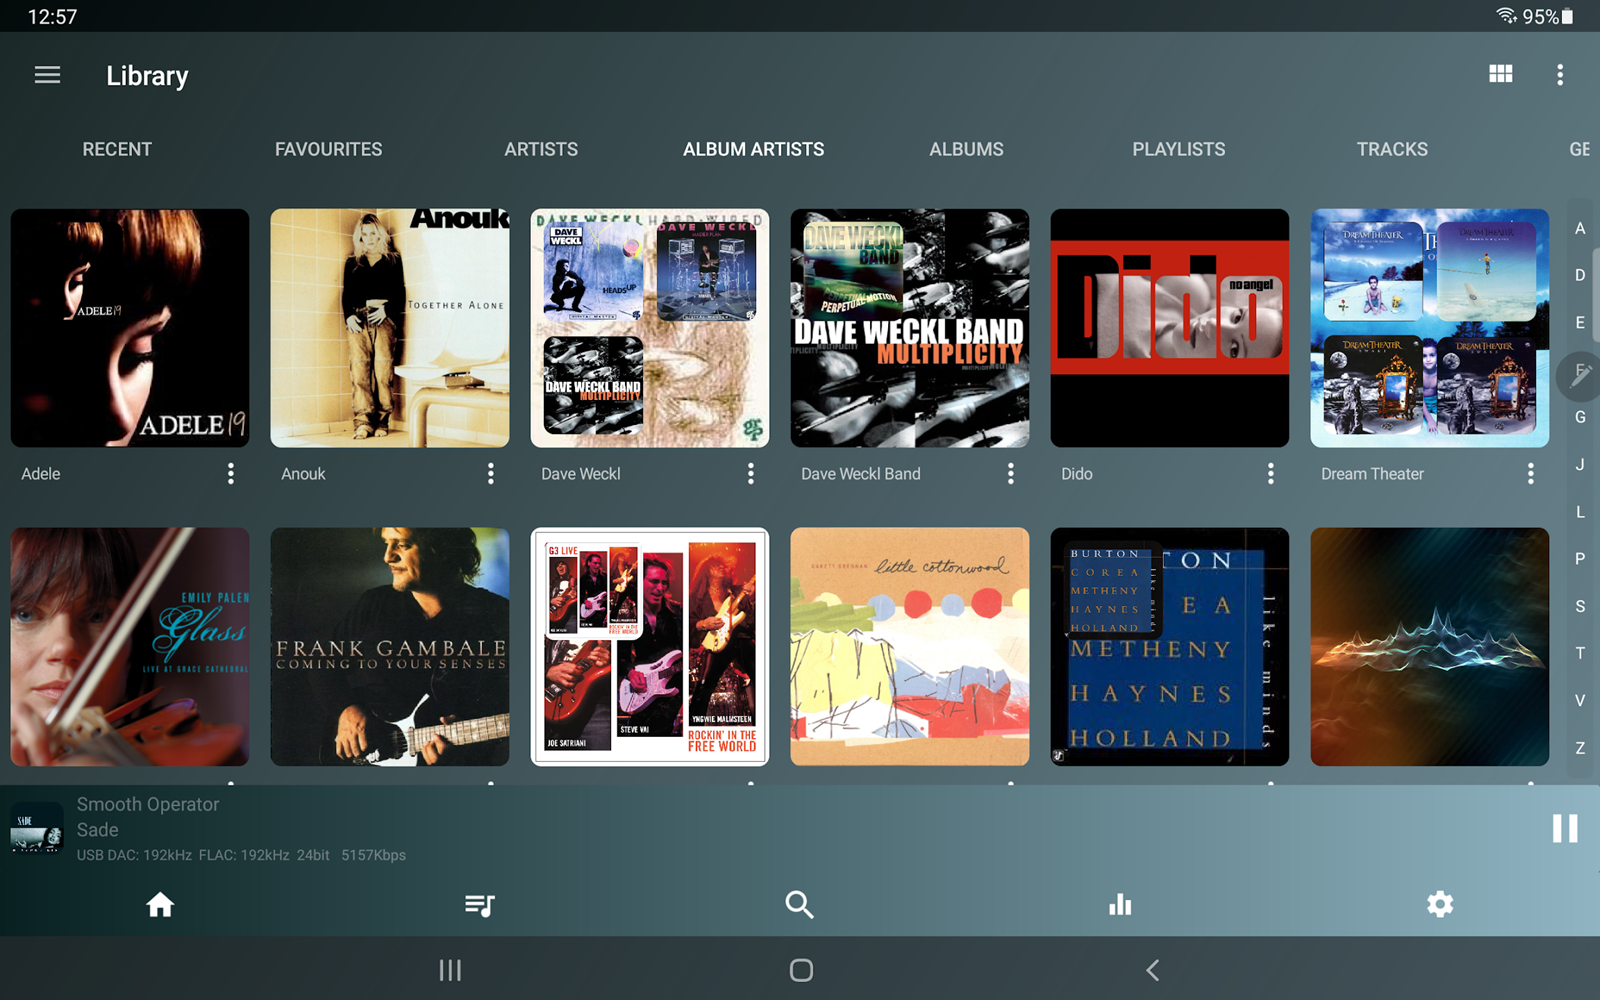The width and height of the screenshot is (1600, 1000).
Task: Jump to letter V in index
Action: (1580, 700)
